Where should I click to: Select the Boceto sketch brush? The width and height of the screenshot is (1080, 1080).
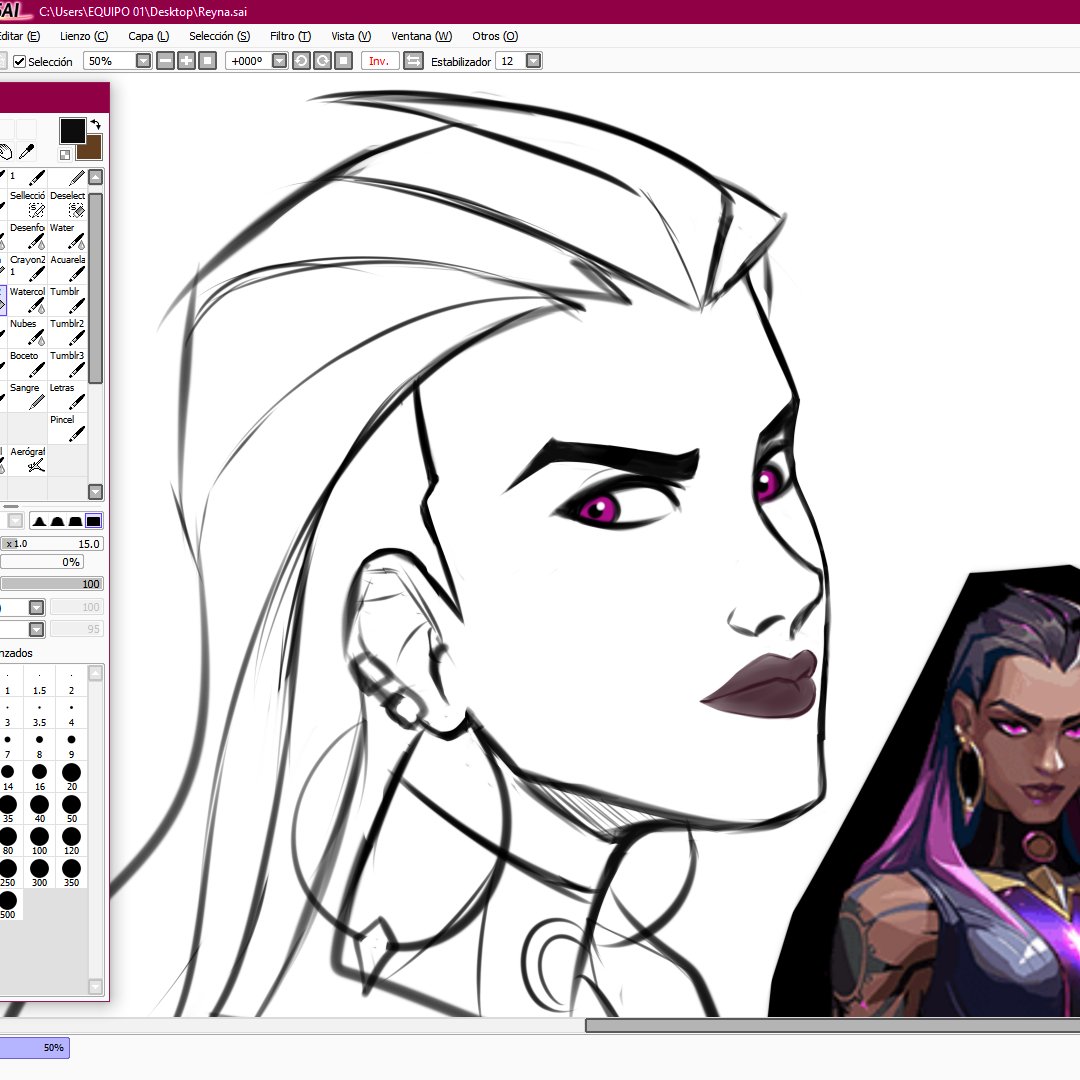click(x=28, y=364)
